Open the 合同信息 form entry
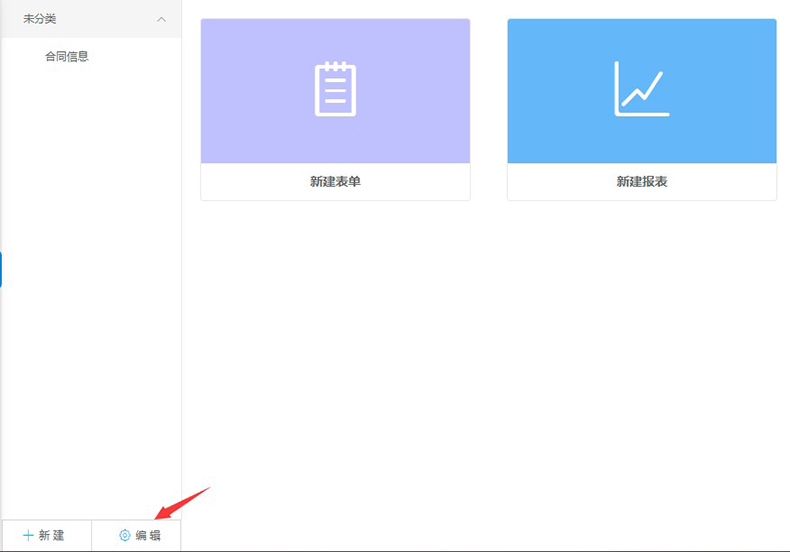The height and width of the screenshot is (552, 790). [x=67, y=56]
